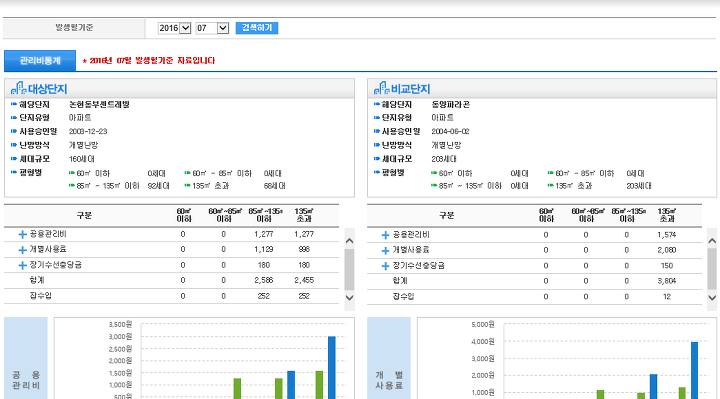Click the 구분 column header in 대상단지 table
This screenshot has width=720, height=399.
pyautogui.click(x=84, y=215)
